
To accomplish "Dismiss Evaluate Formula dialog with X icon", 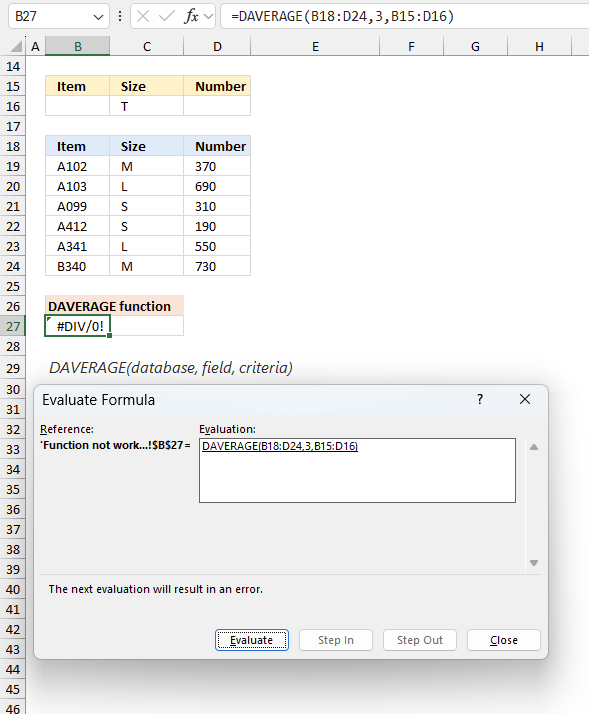I will [x=525, y=399].
